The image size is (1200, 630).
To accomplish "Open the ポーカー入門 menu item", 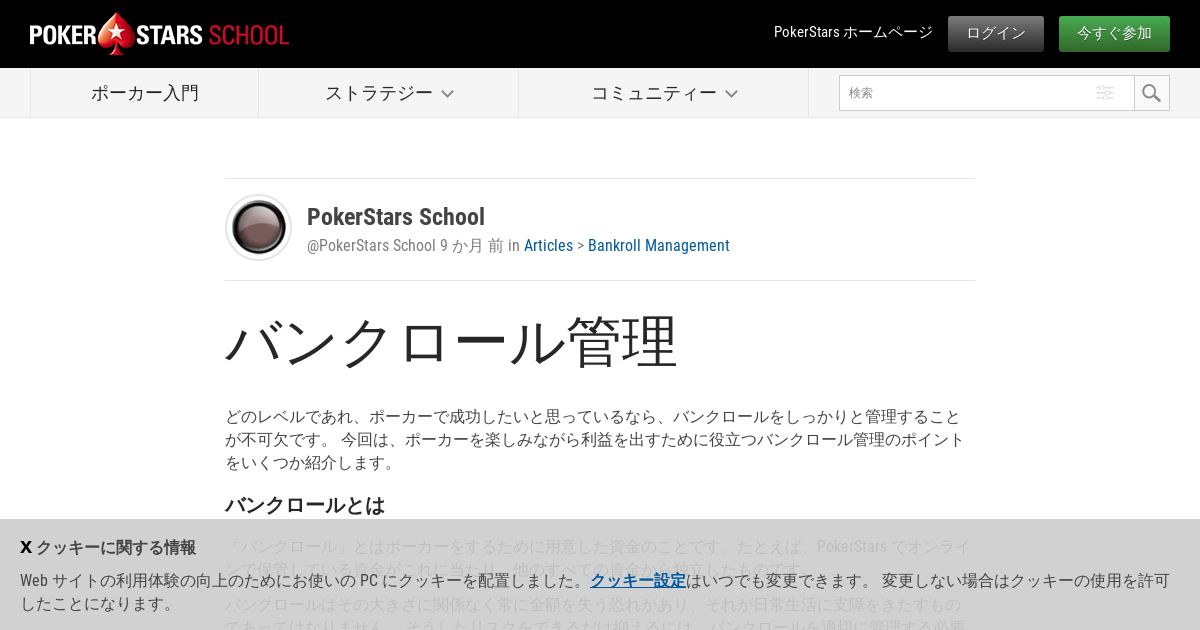I will (x=145, y=93).
